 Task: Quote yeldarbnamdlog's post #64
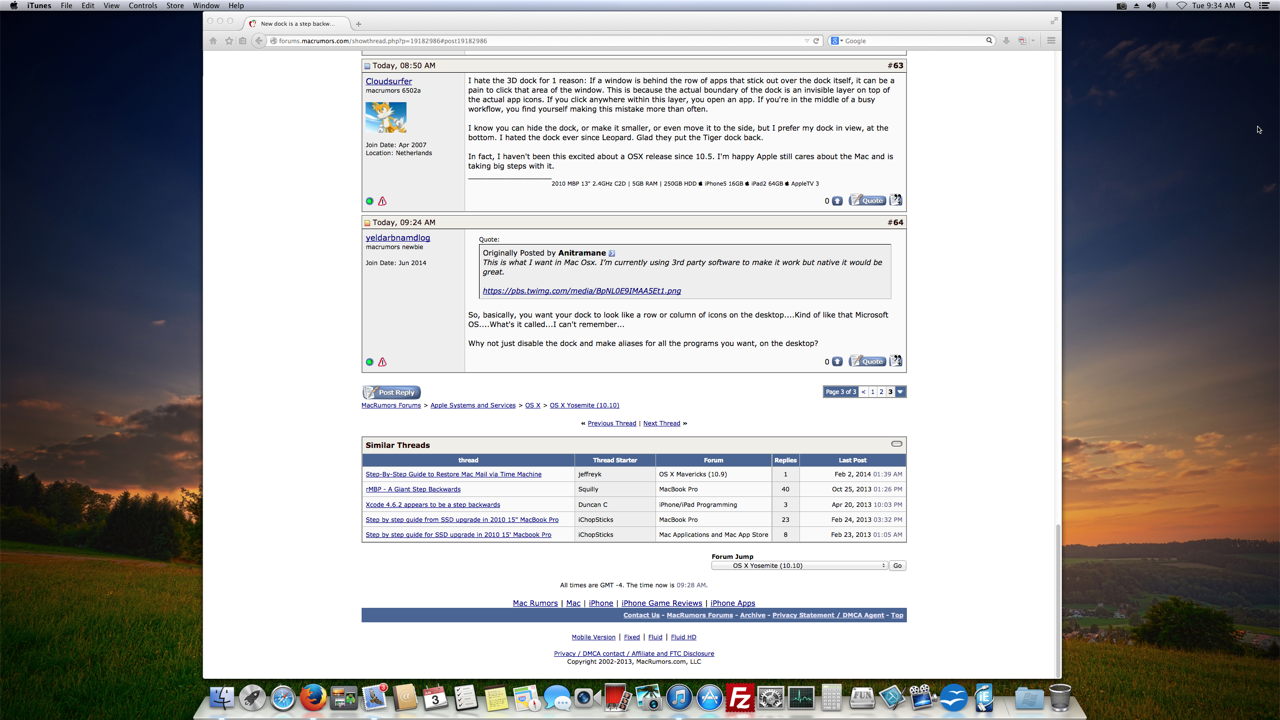click(x=867, y=361)
